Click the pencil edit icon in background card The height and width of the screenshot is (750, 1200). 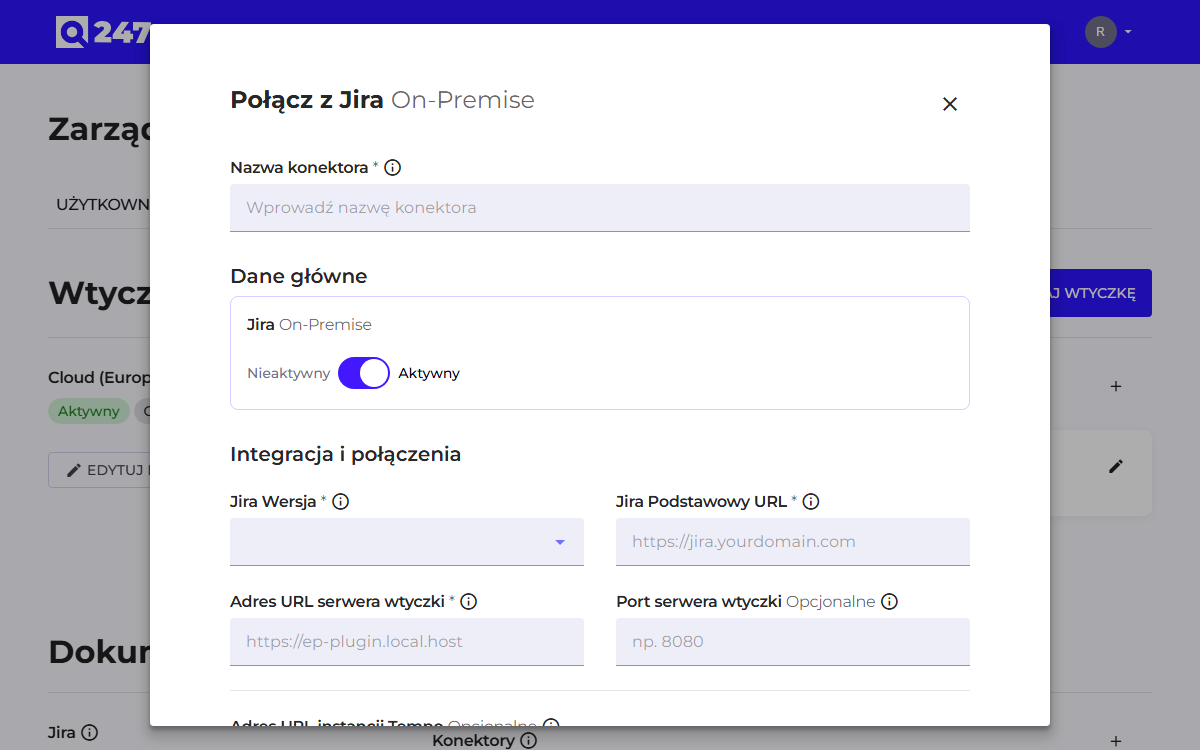pyautogui.click(x=1116, y=466)
